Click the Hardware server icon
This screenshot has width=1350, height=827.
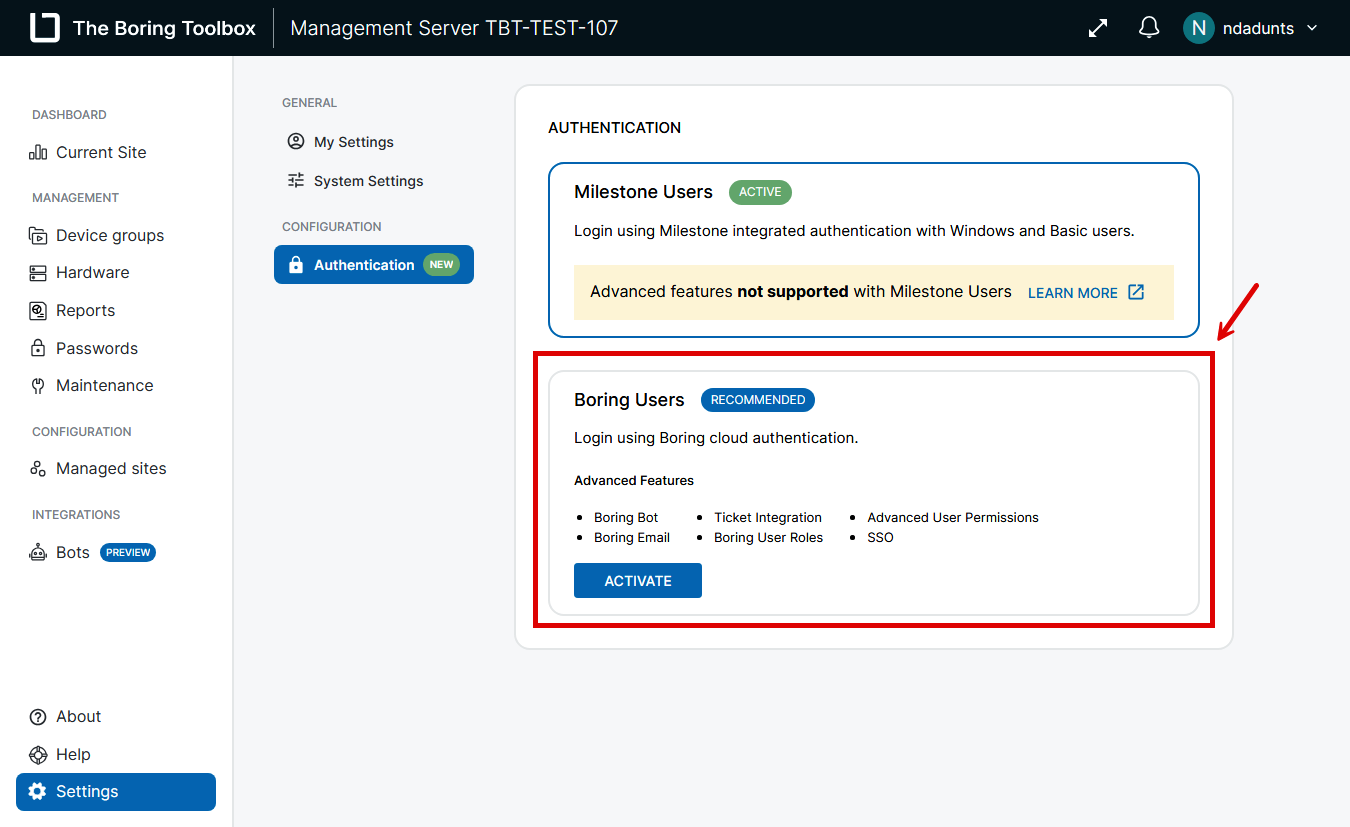pos(38,273)
